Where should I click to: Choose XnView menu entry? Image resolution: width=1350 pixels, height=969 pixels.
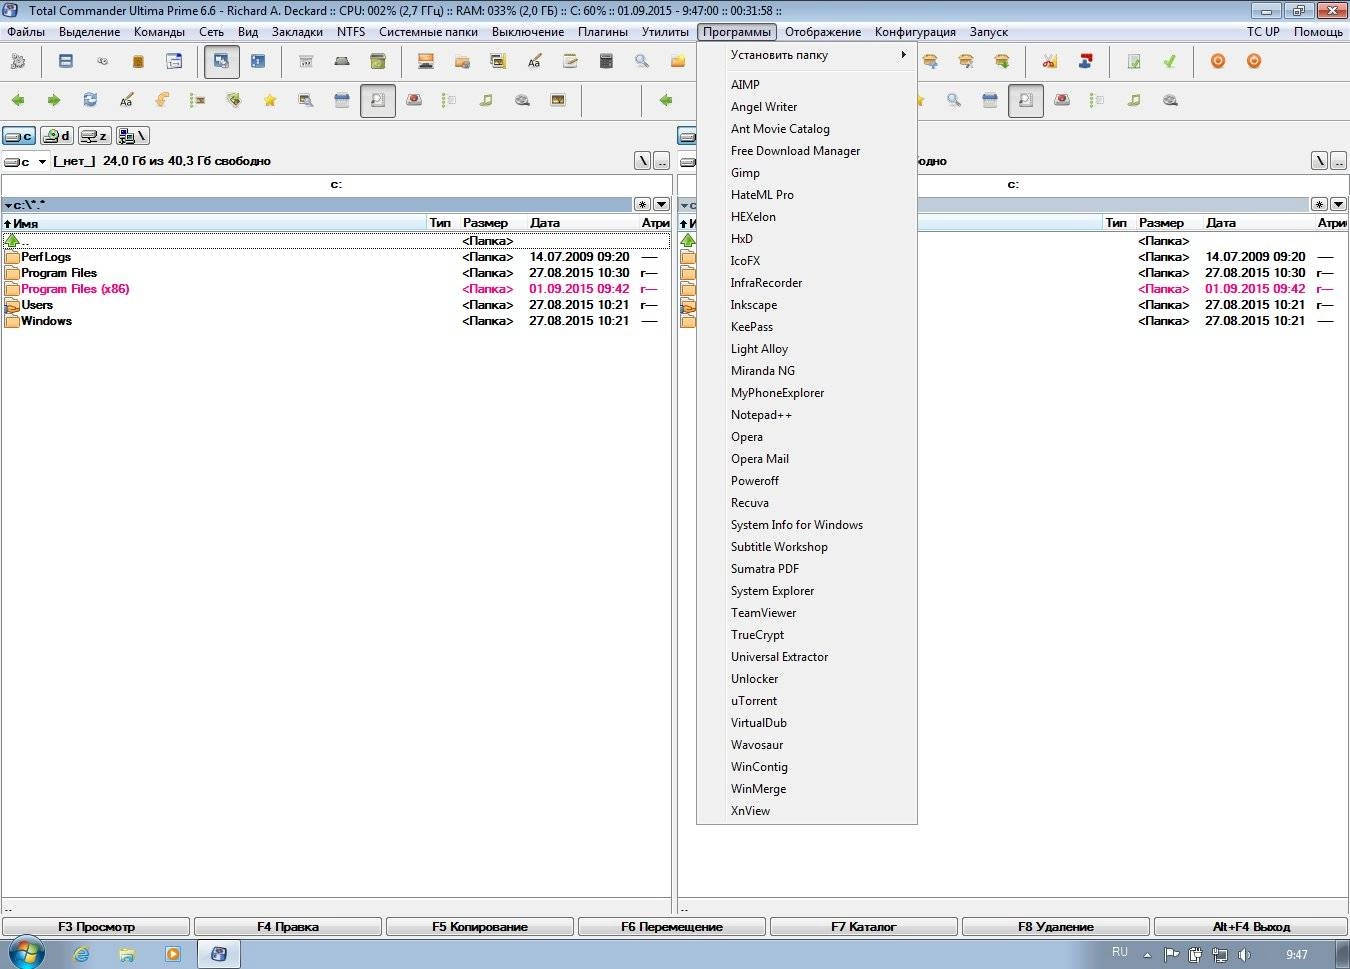coord(807,811)
